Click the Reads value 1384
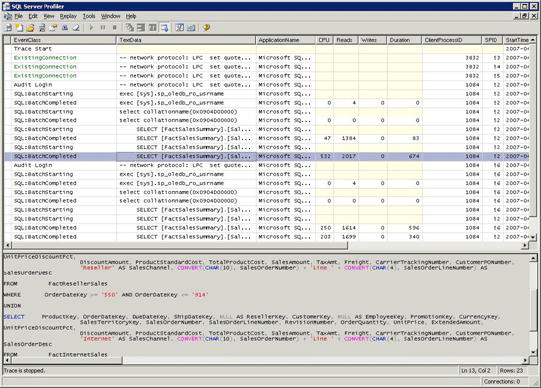 point(348,138)
